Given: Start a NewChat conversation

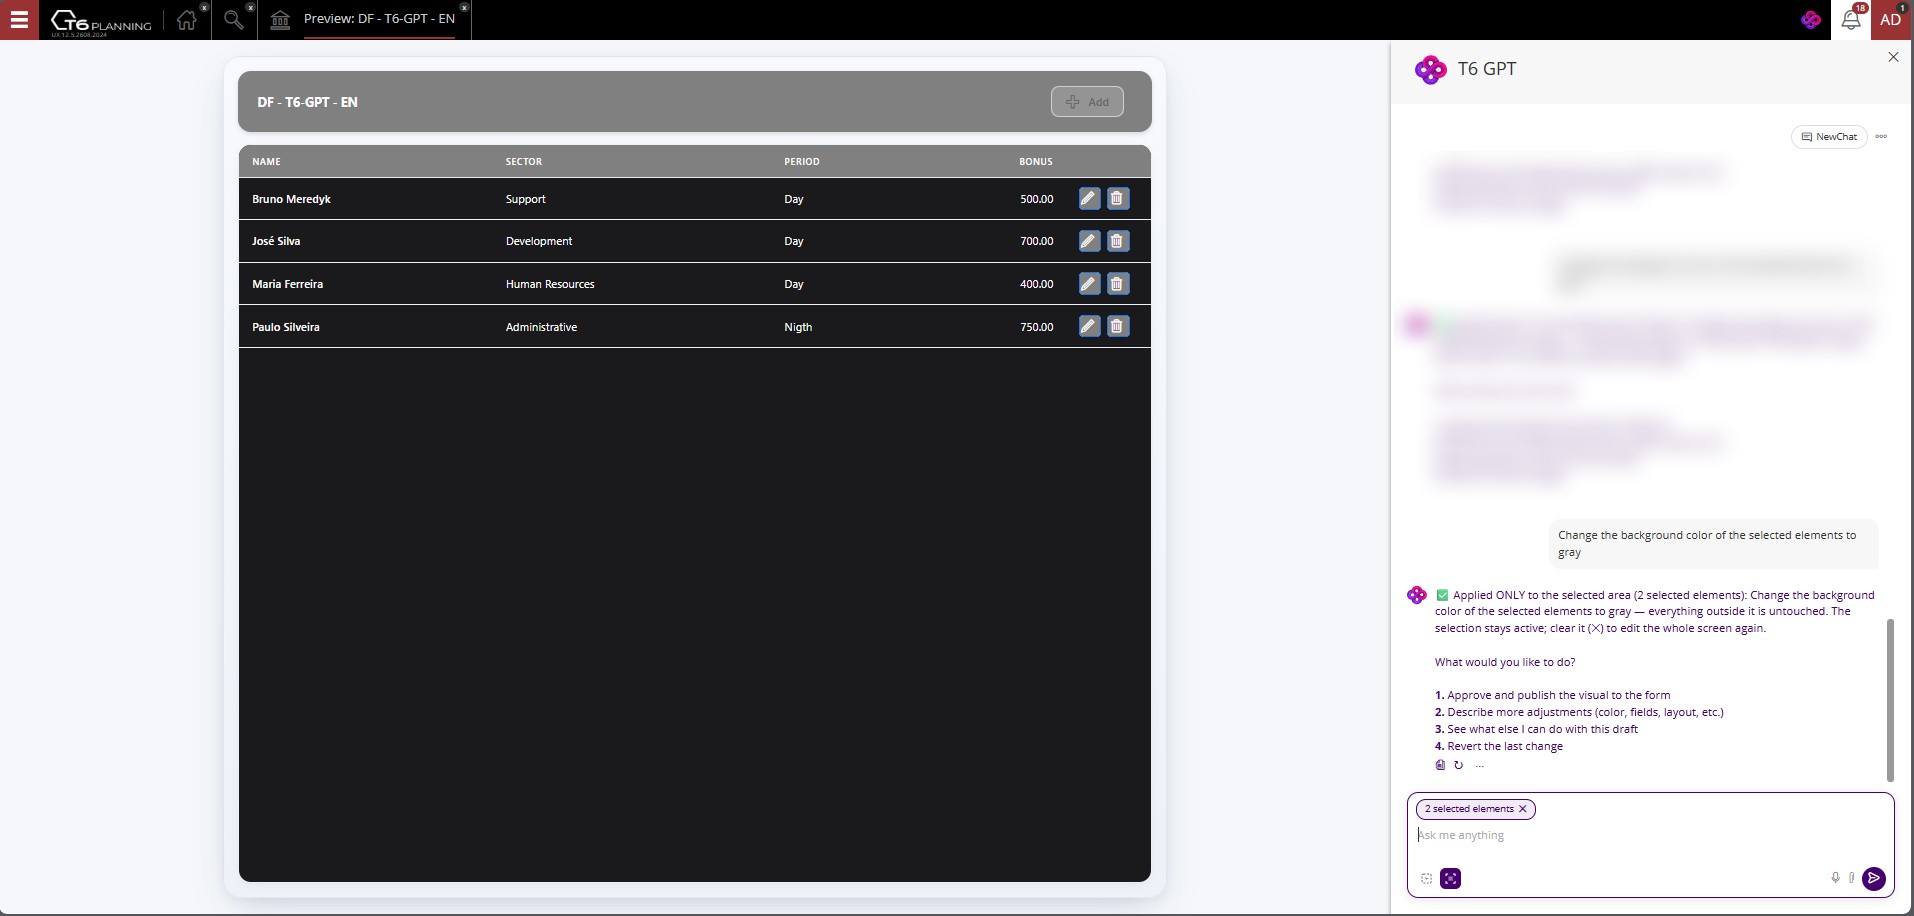Looking at the screenshot, I should click(x=1829, y=137).
